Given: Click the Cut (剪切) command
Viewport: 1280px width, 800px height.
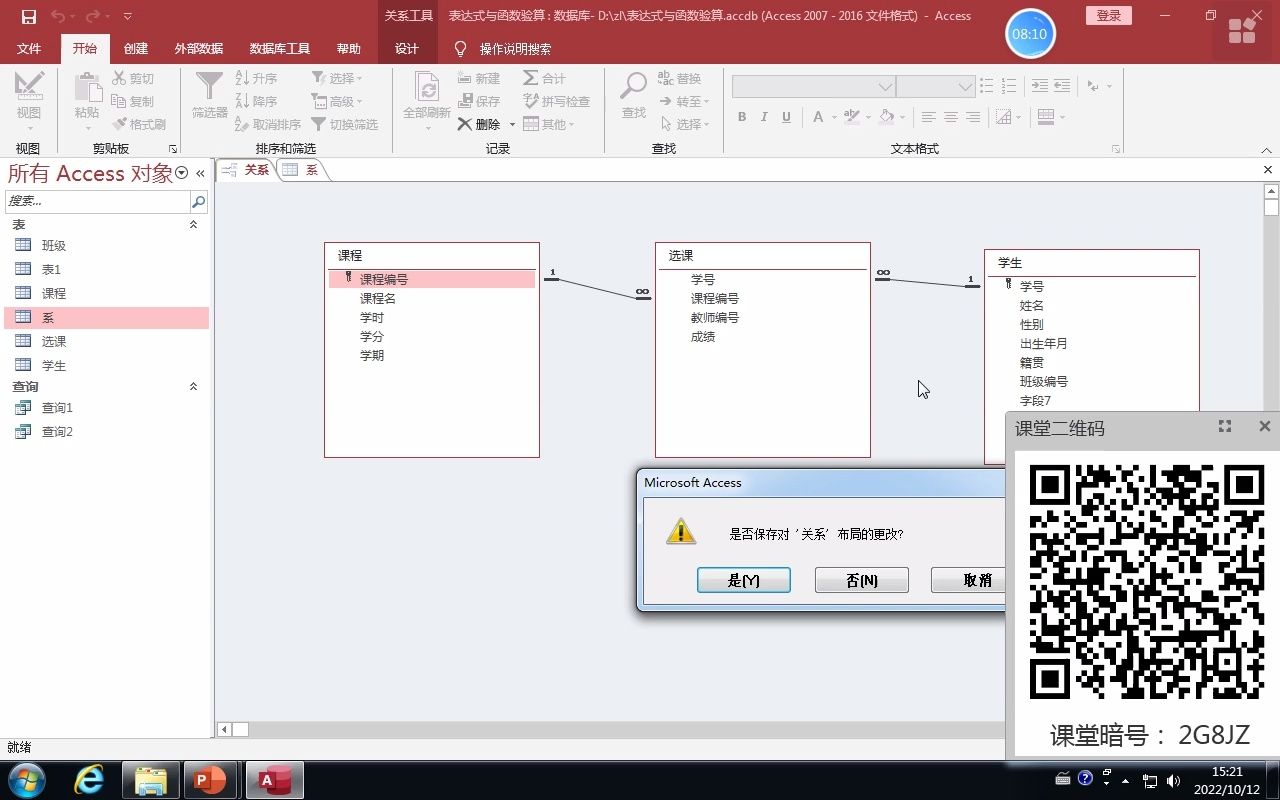Looking at the screenshot, I should (x=133, y=78).
